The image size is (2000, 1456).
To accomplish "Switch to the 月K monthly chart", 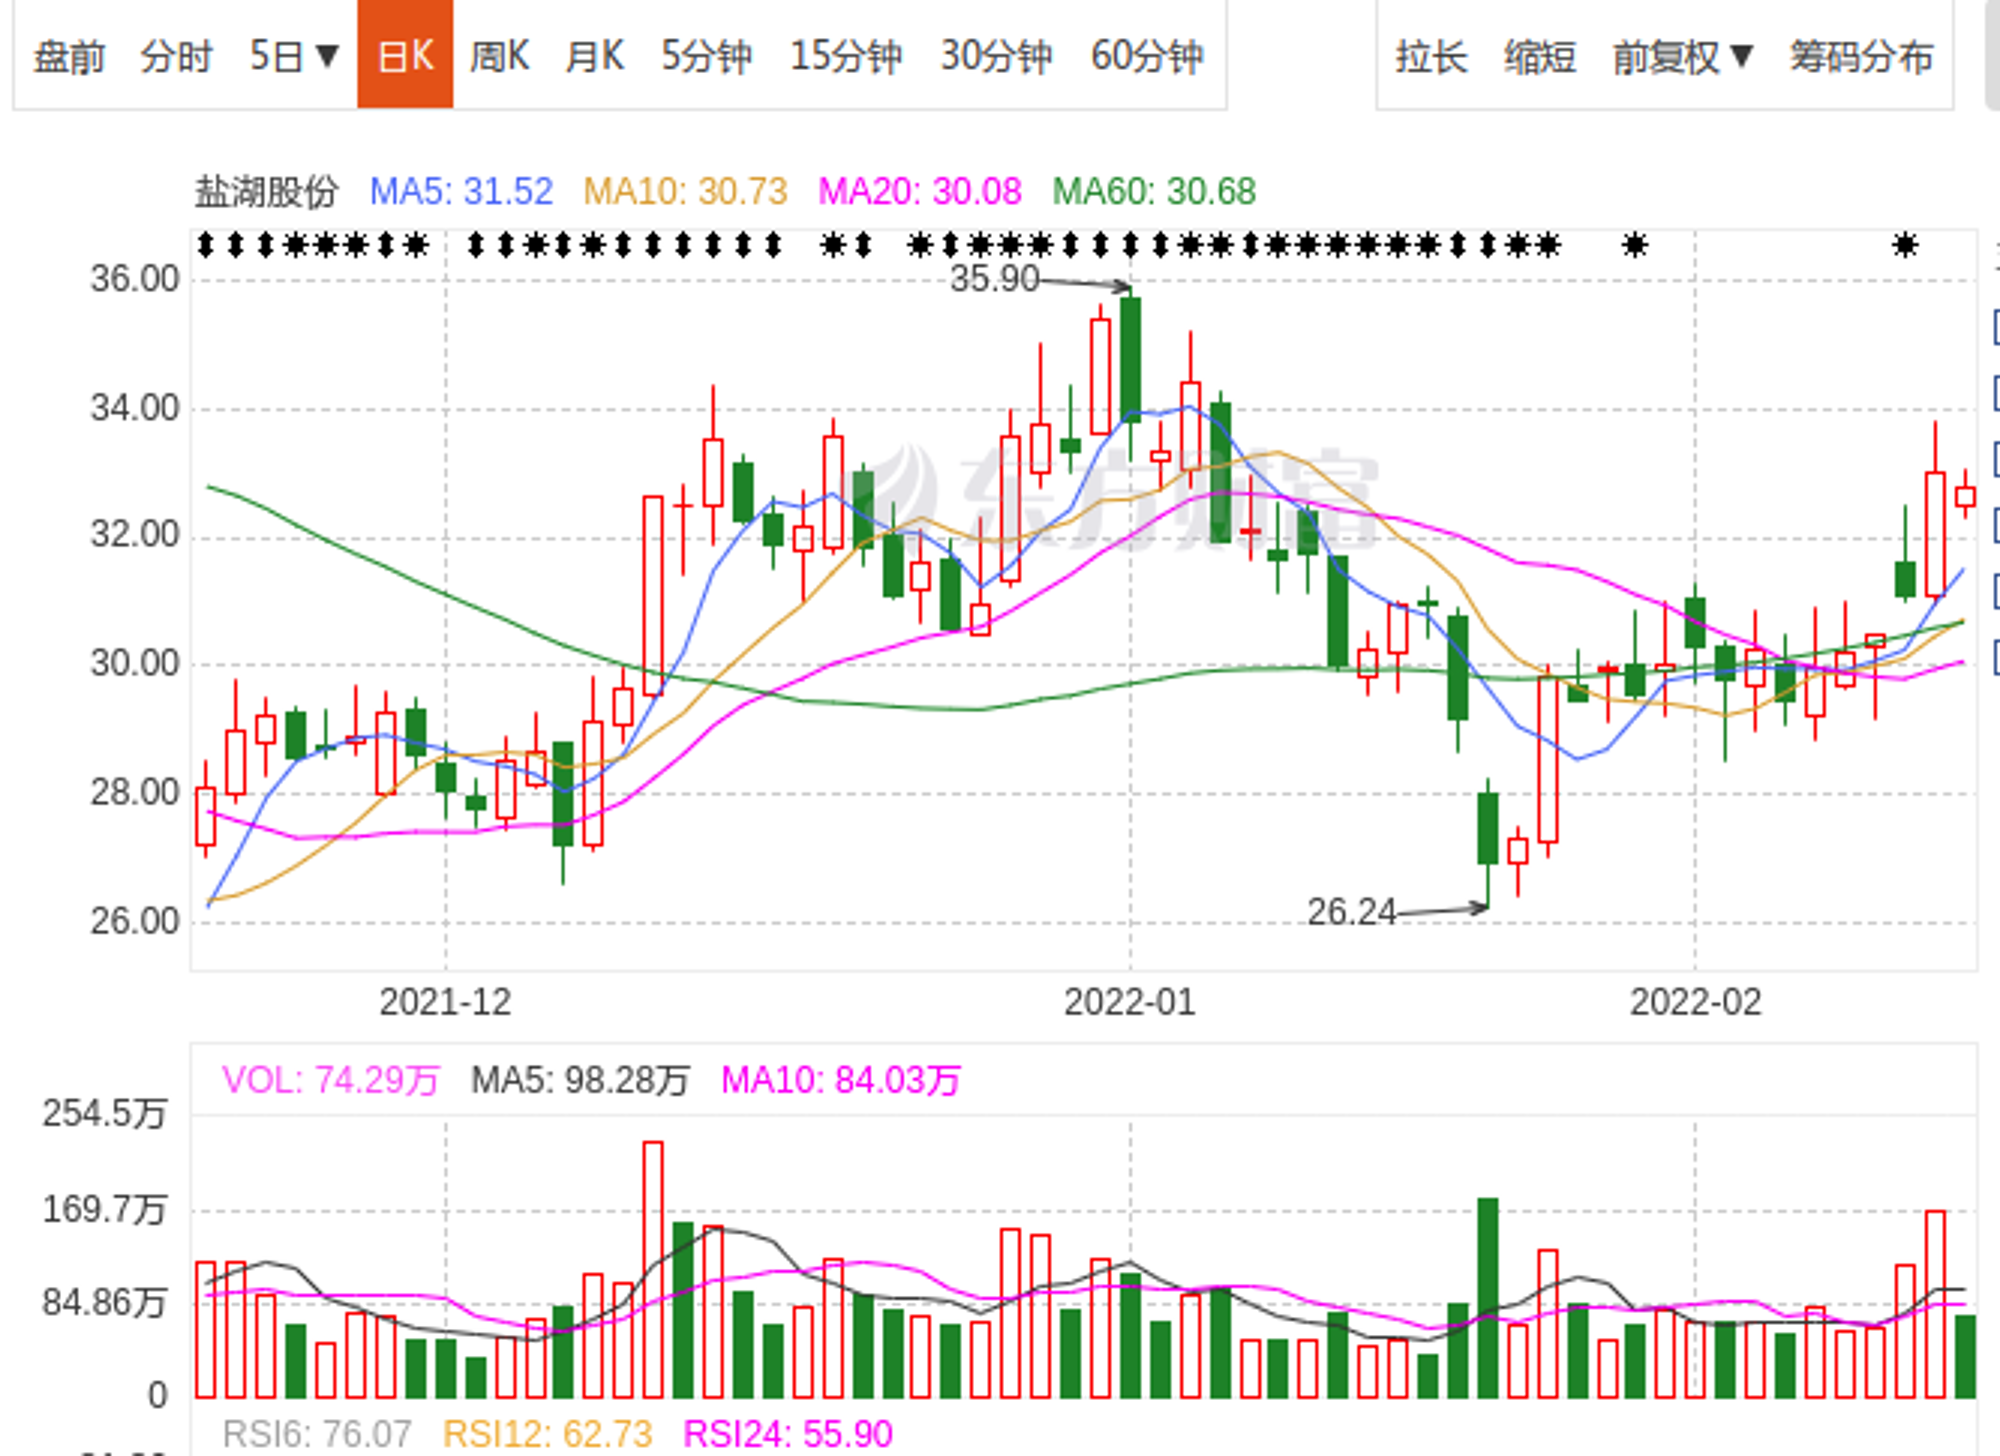I will (x=595, y=56).
